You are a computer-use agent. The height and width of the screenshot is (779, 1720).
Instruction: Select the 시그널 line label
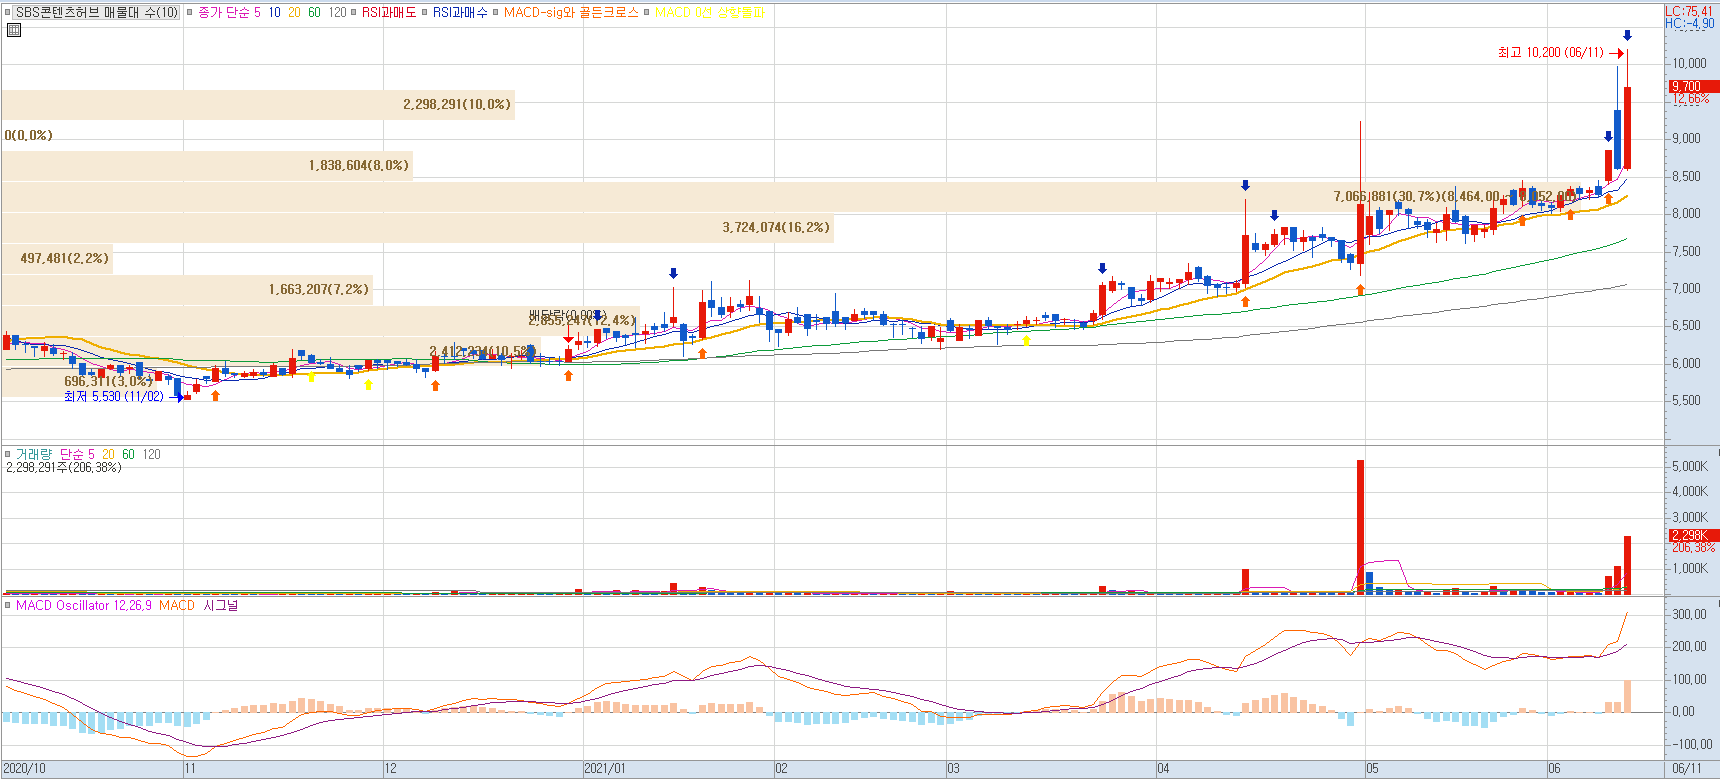221,605
